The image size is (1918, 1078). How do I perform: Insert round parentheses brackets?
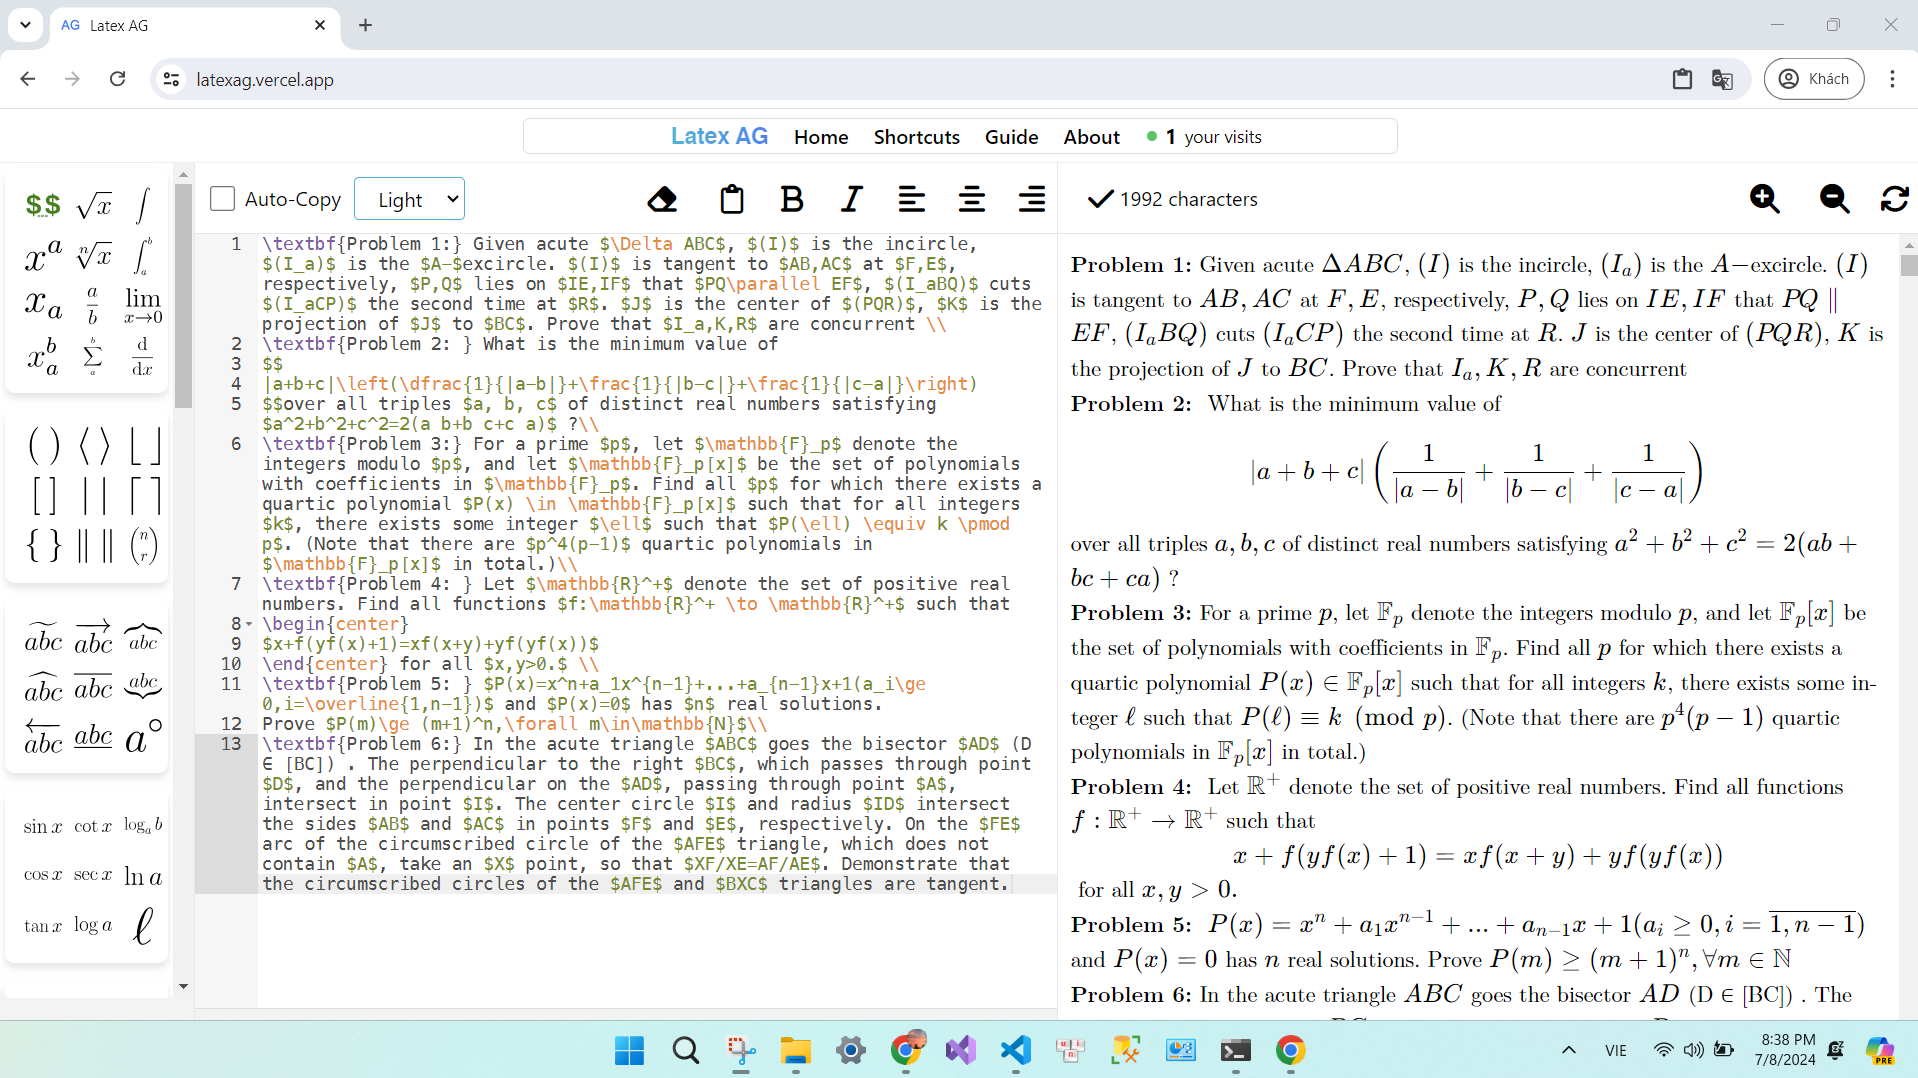(x=44, y=445)
